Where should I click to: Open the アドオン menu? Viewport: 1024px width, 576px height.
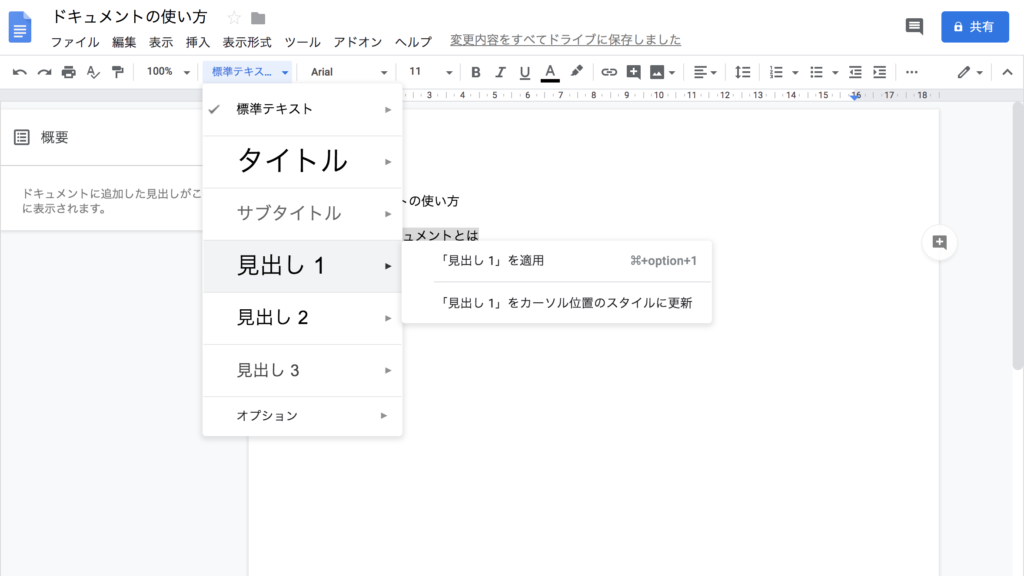tap(357, 42)
